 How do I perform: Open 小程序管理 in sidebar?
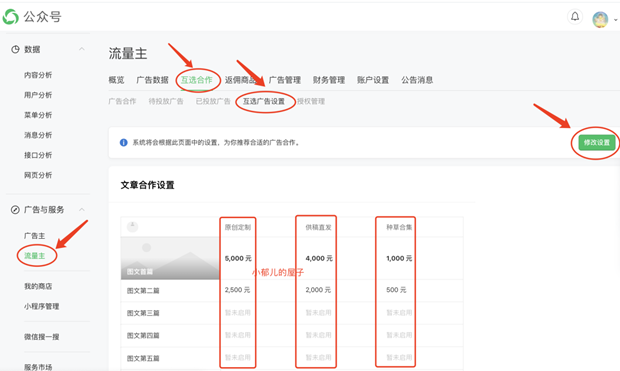[x=42, y=306]
